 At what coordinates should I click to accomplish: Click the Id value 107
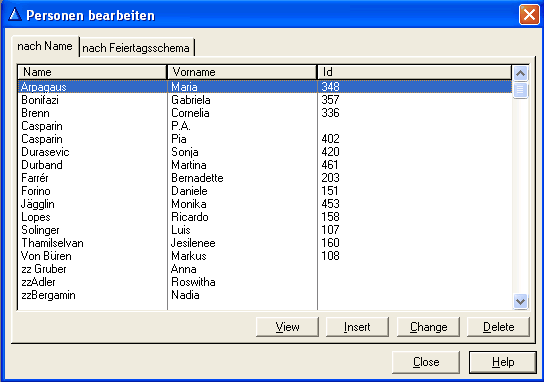click(330, 230)
